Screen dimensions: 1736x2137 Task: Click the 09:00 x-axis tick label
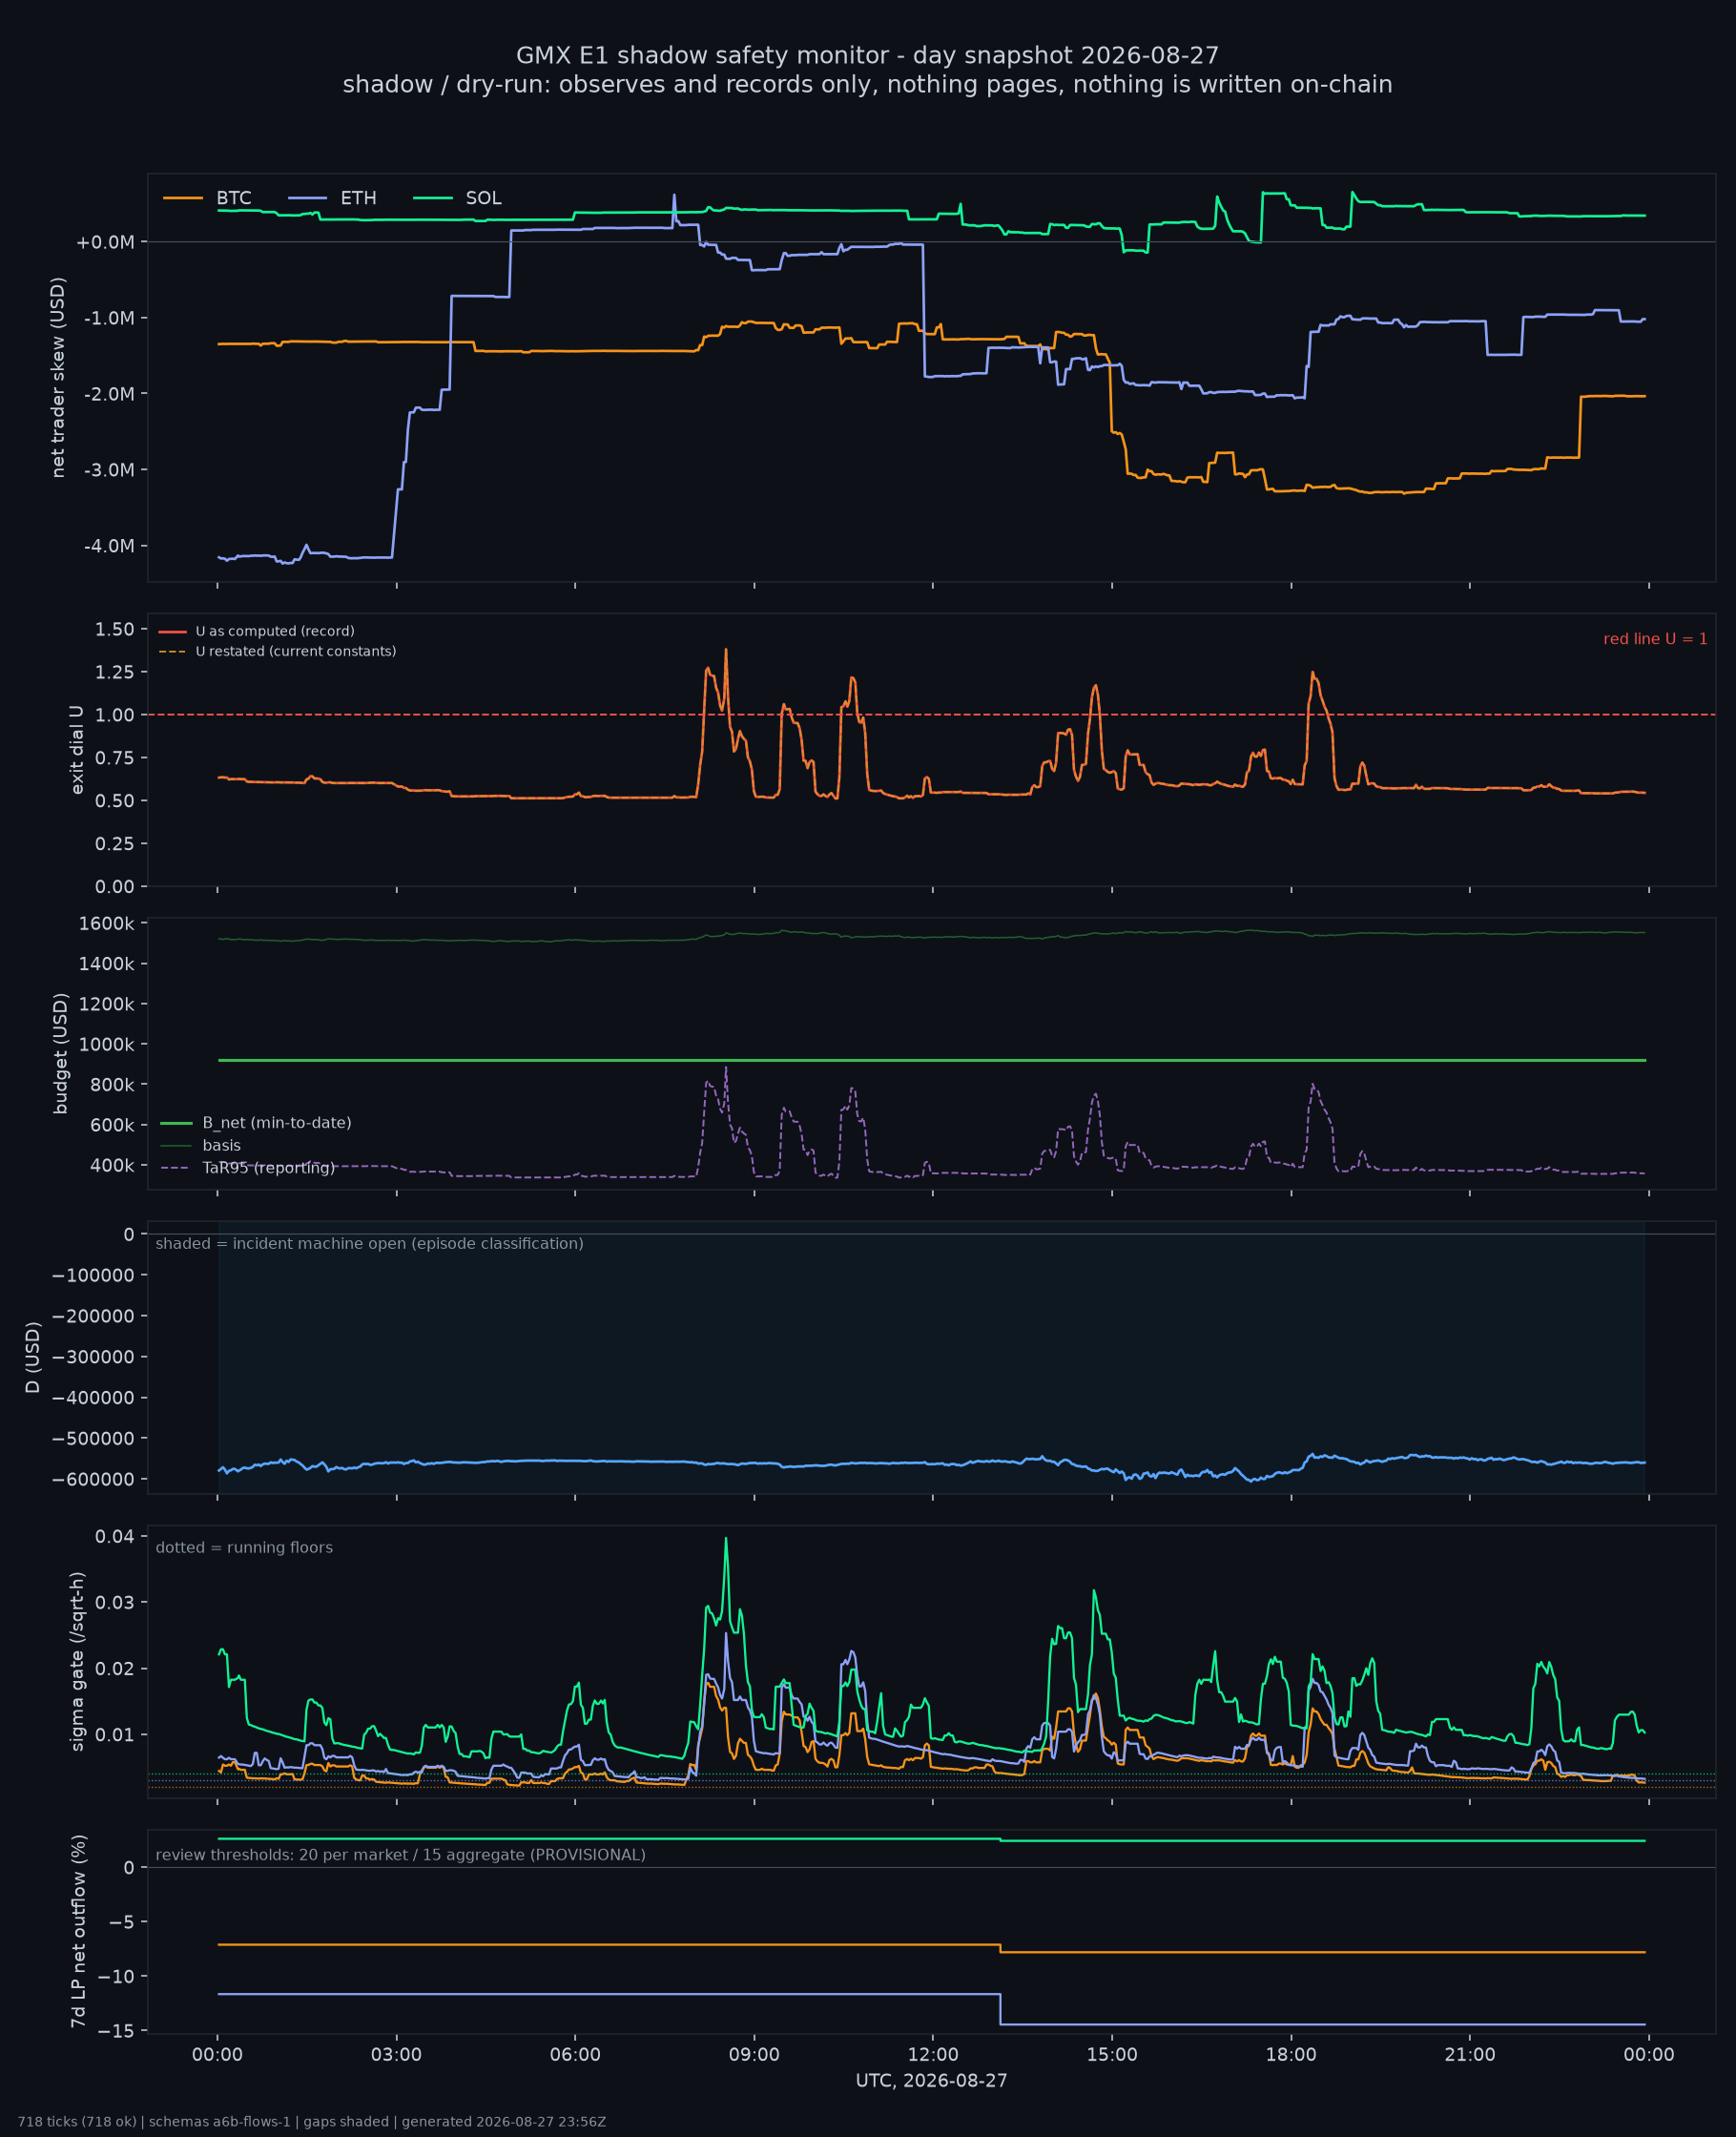754,2055
